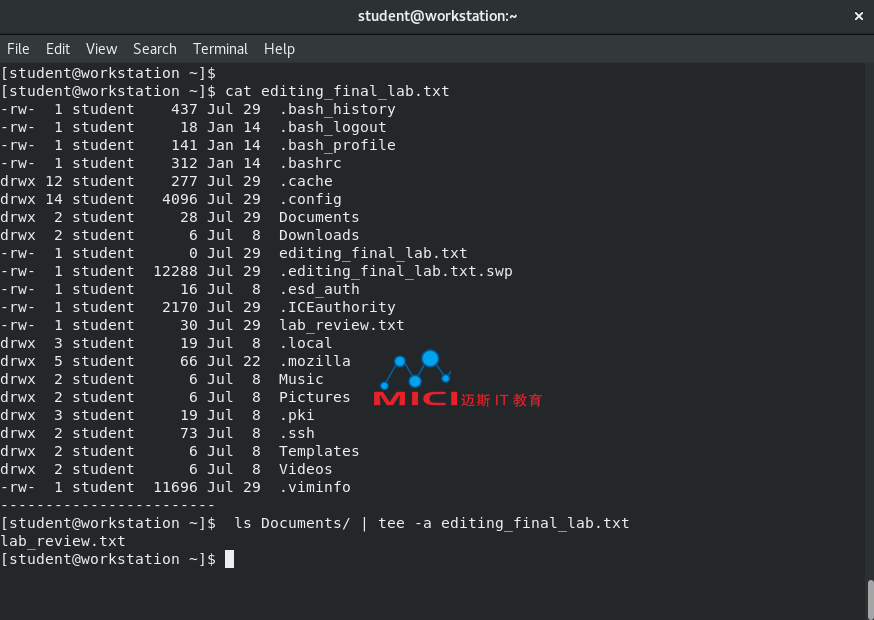
Task: Click the student@workstation title bar
Action: (x=437, y=16)
